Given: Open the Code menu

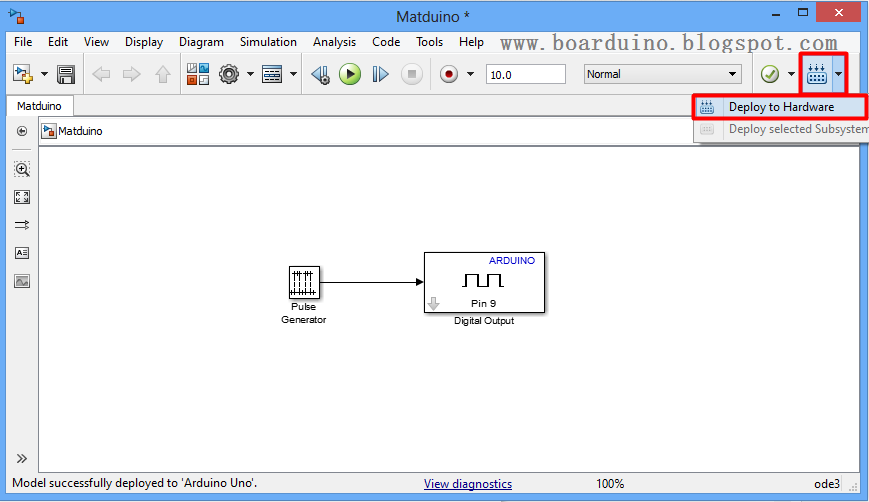Looking at the screenshot, I should [x=386, y=42].
